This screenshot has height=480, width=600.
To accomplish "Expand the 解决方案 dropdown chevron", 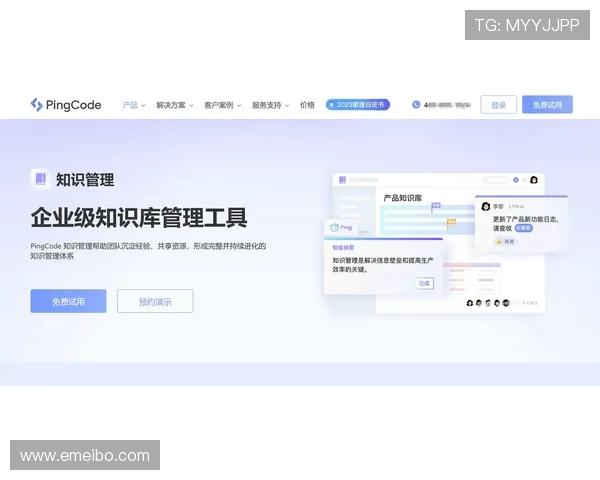I will pyautogui.click(x=191, y=105).
